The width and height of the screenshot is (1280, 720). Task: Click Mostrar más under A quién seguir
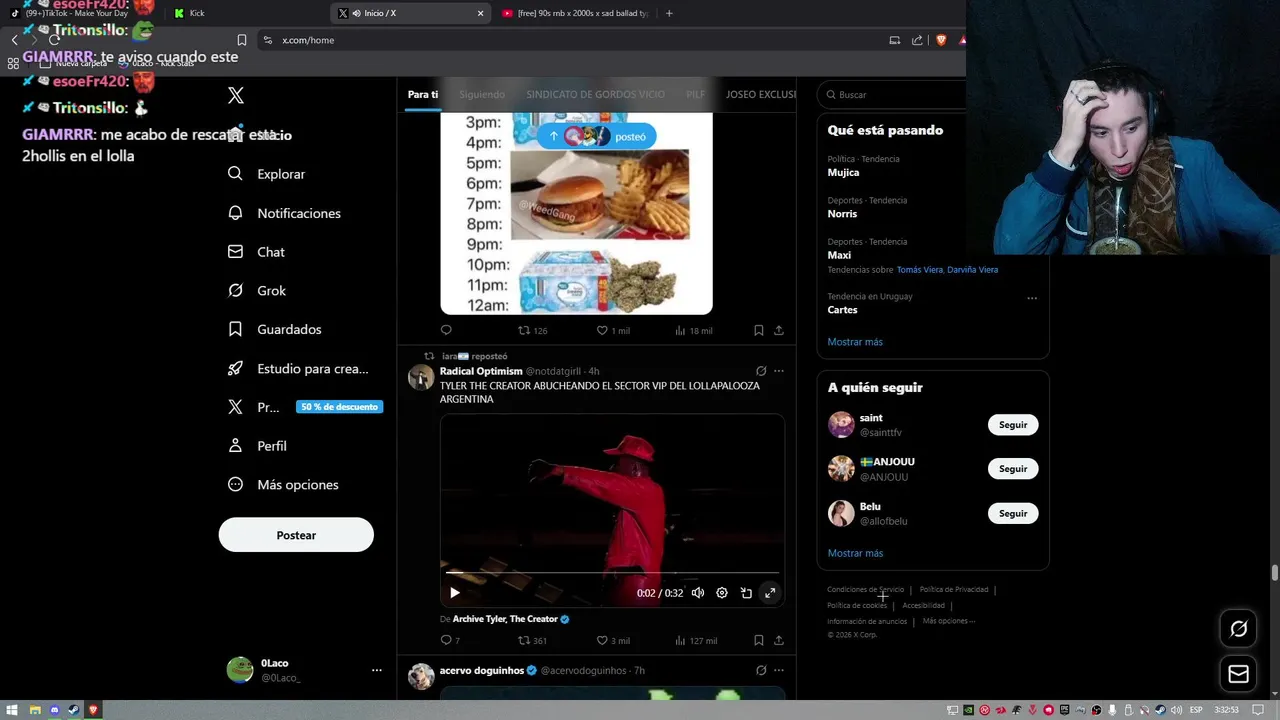click(x=855, y=553)
